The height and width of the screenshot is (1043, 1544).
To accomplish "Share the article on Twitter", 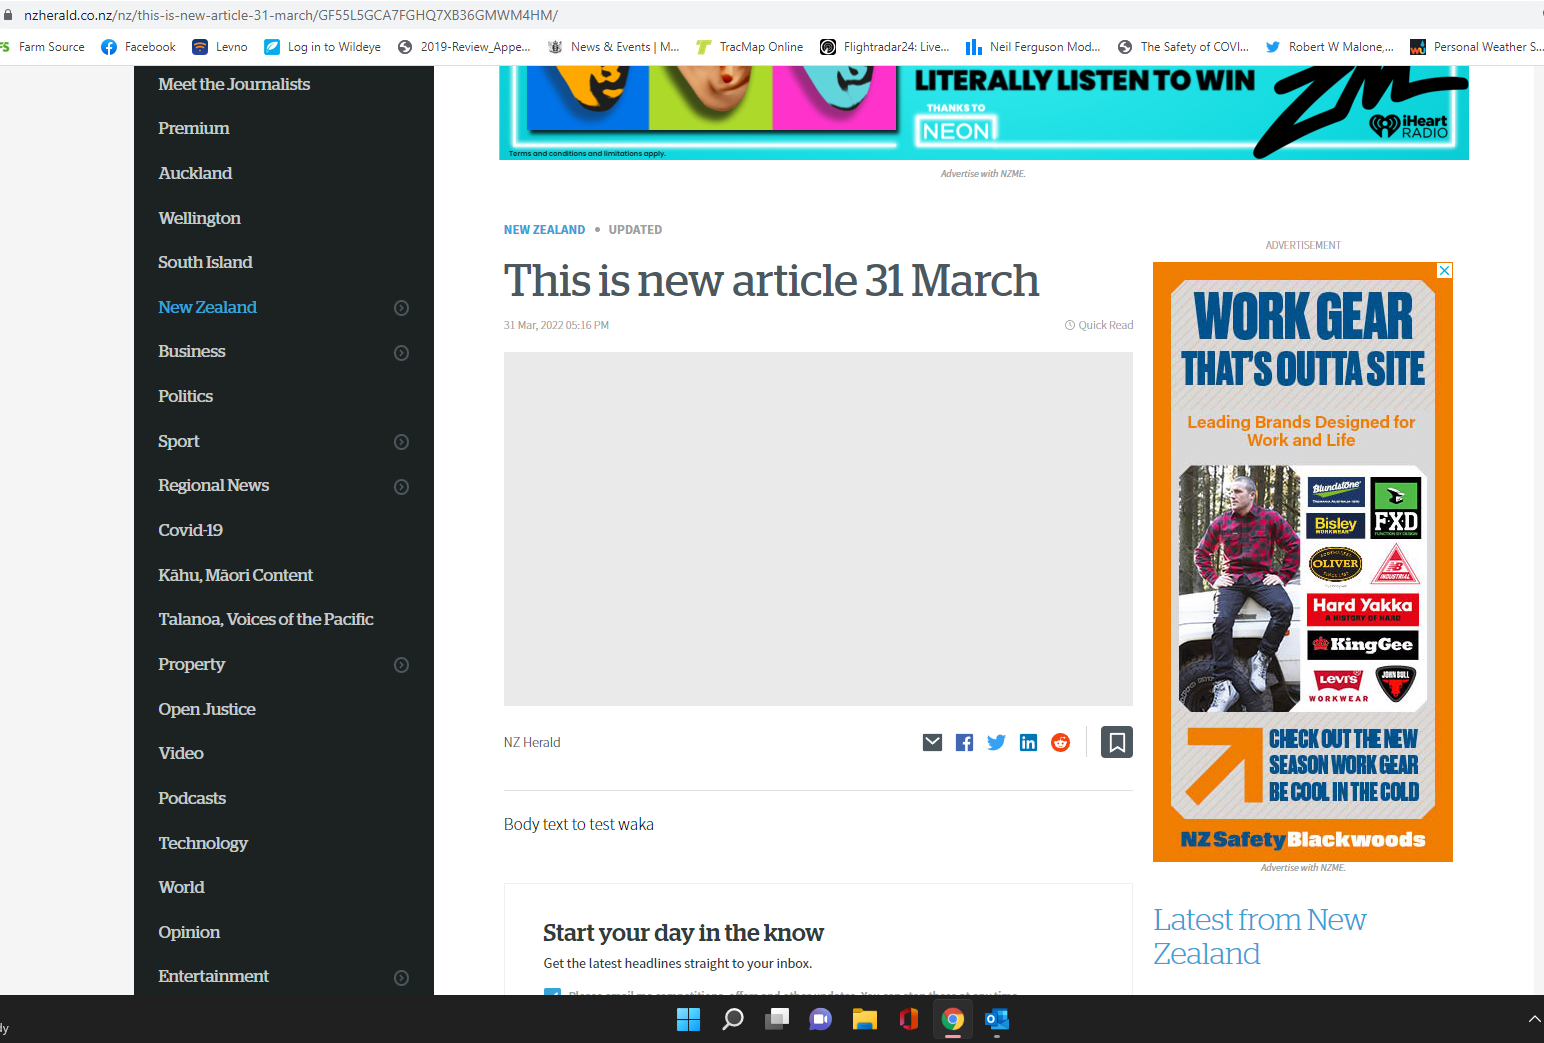I will click(x=996, y=742).
